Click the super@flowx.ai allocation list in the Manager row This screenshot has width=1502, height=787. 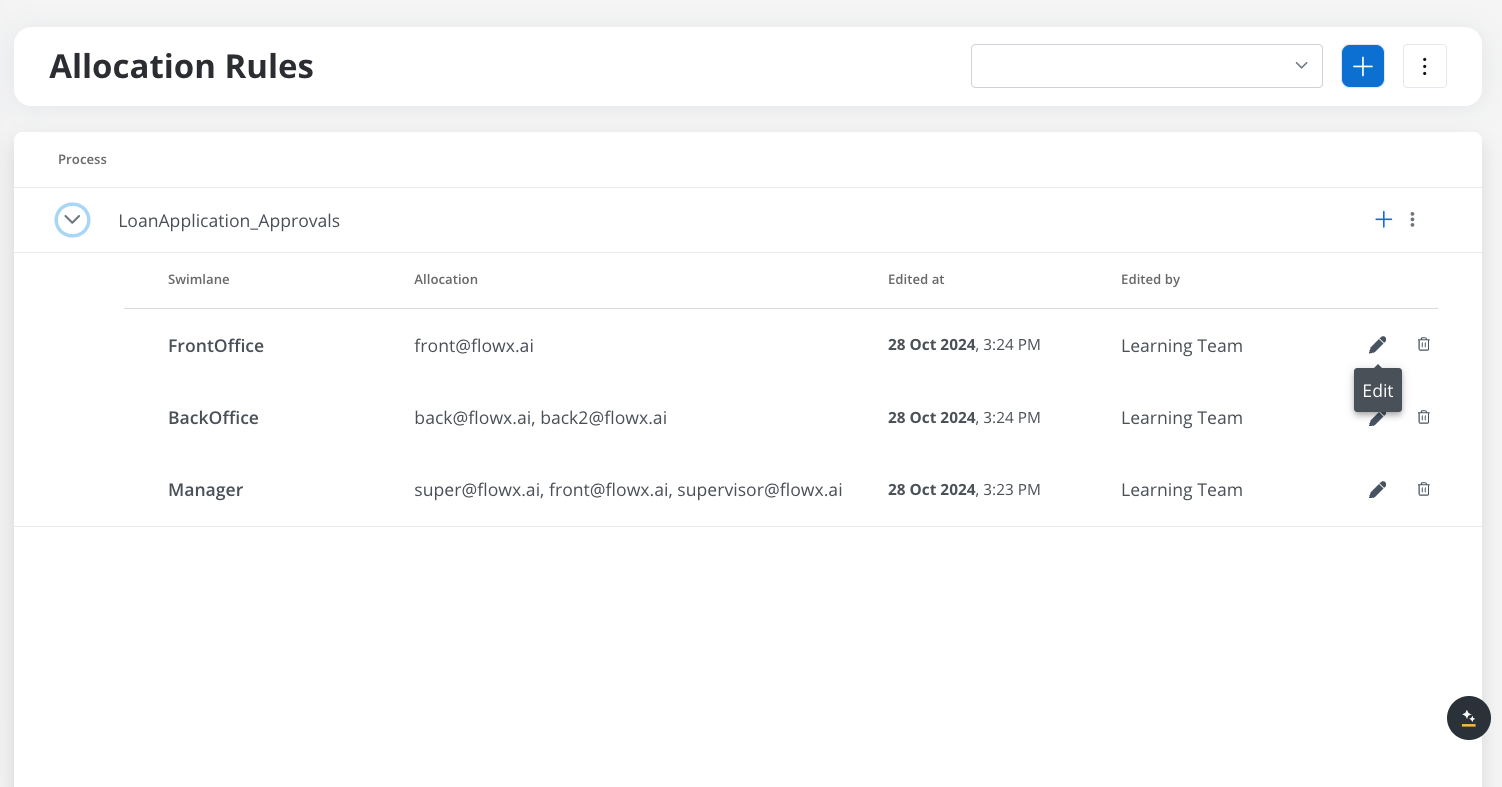(x=628, y=490)
